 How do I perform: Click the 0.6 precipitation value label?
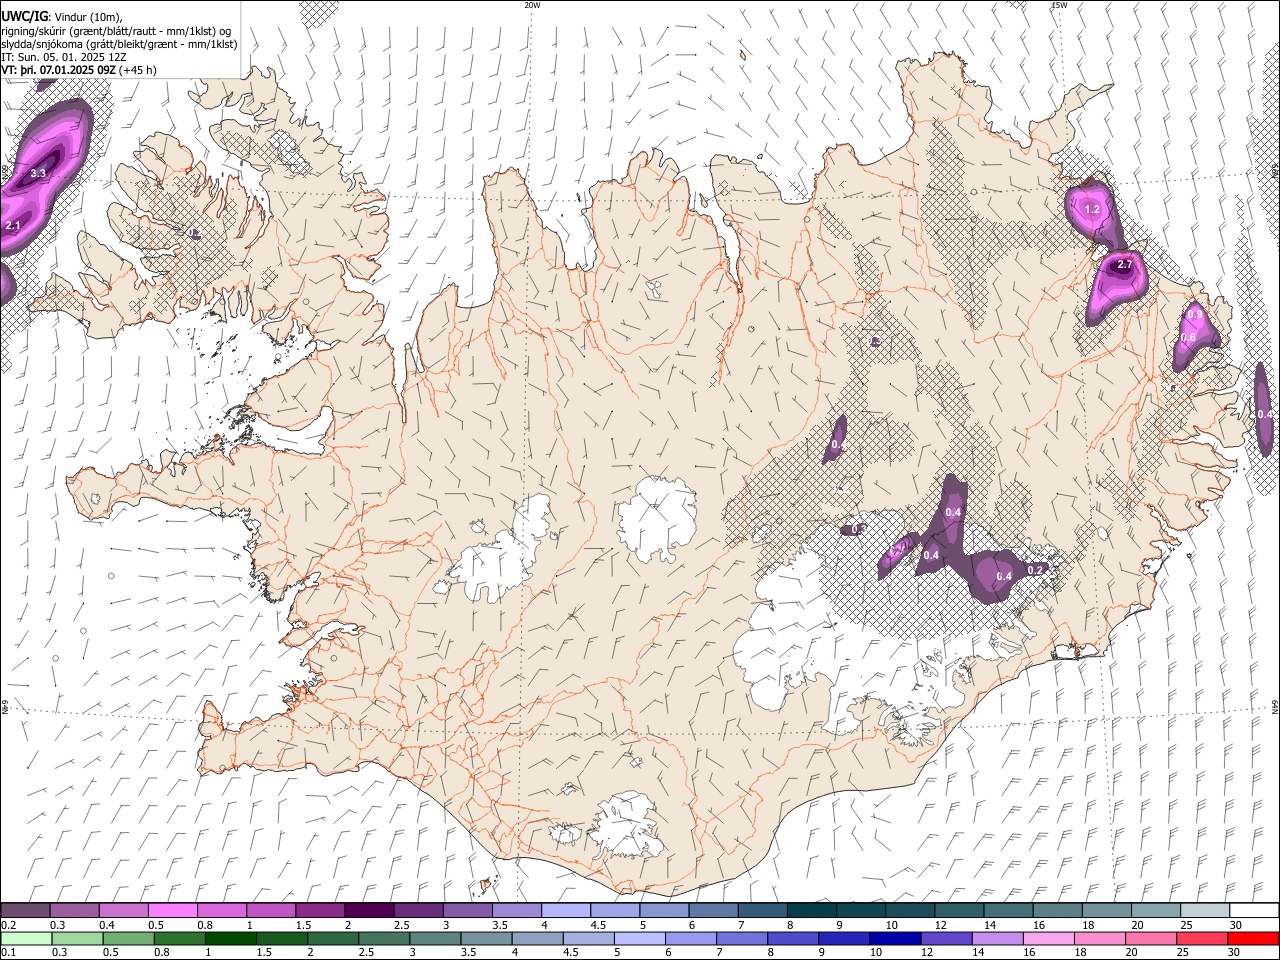[1188, 338]
